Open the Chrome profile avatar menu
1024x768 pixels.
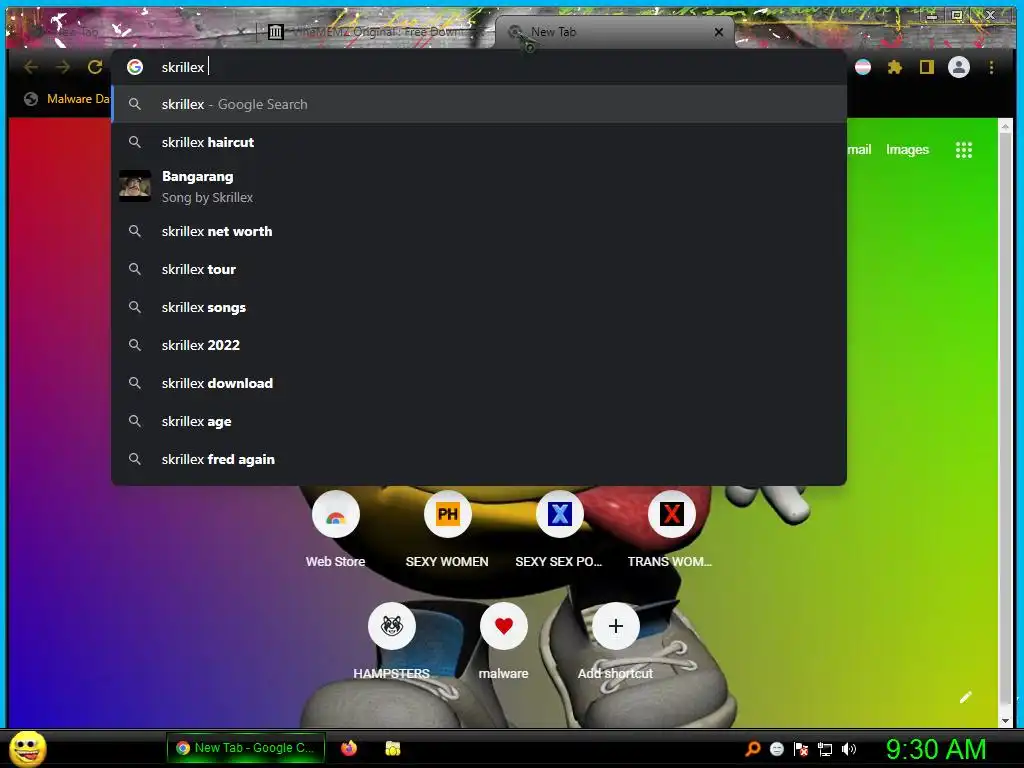click(x=959, y=67)
